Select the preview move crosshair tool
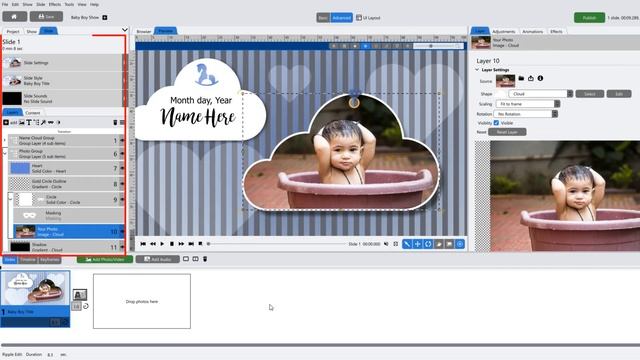The height and width of the screenshot is (360, 640). (418, 244)
